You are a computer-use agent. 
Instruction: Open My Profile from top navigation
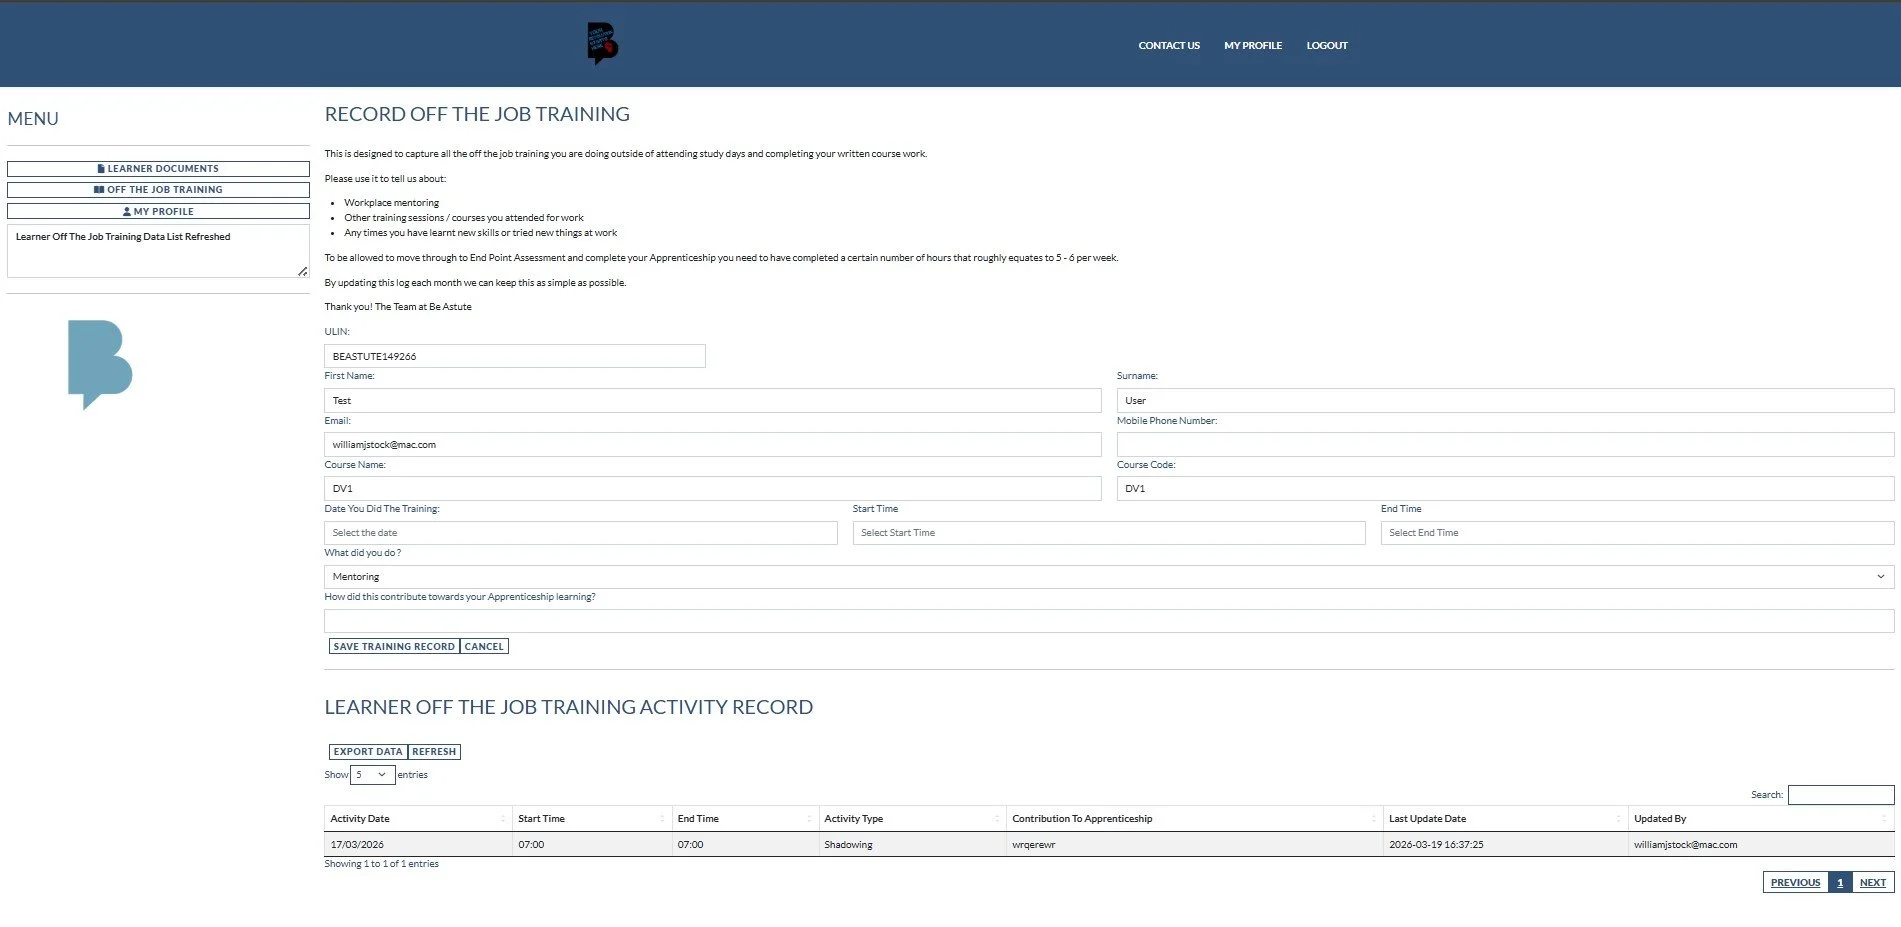coord(1253,45)
